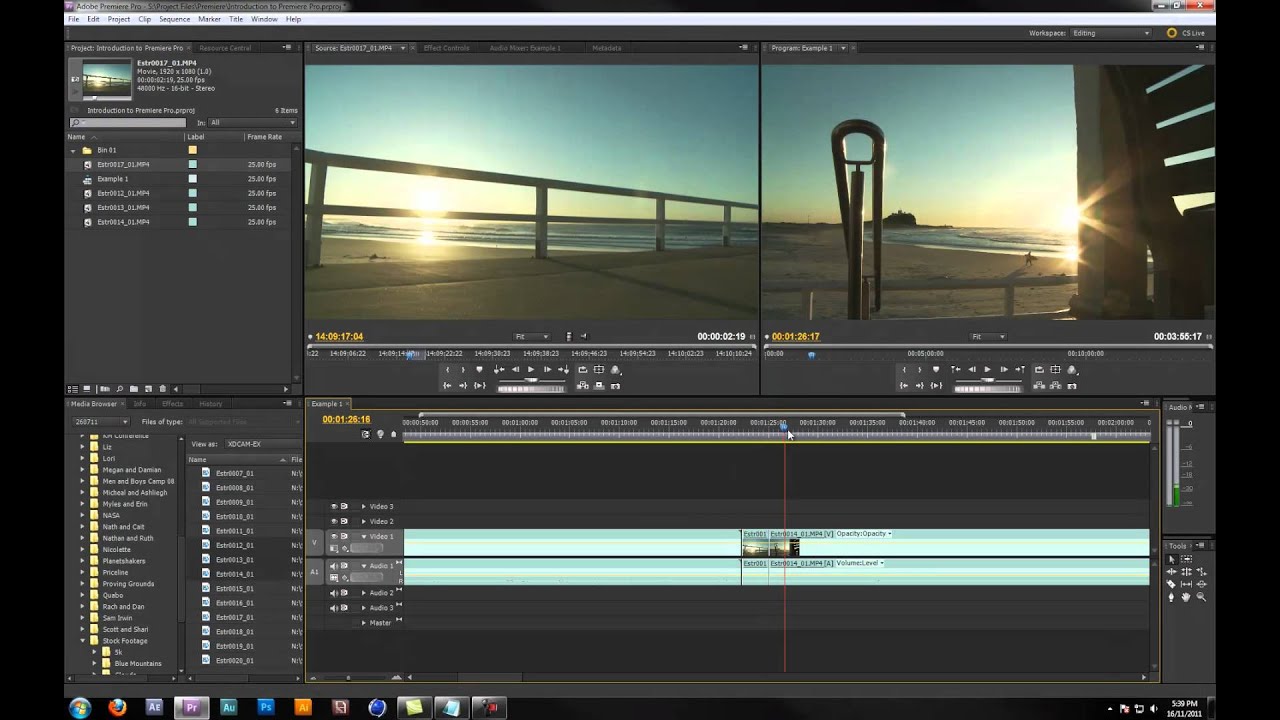The width and height of the screenshot is (1280, 720).
Task: Play the Program monitor sequence
Action: (x=987, y=370)
